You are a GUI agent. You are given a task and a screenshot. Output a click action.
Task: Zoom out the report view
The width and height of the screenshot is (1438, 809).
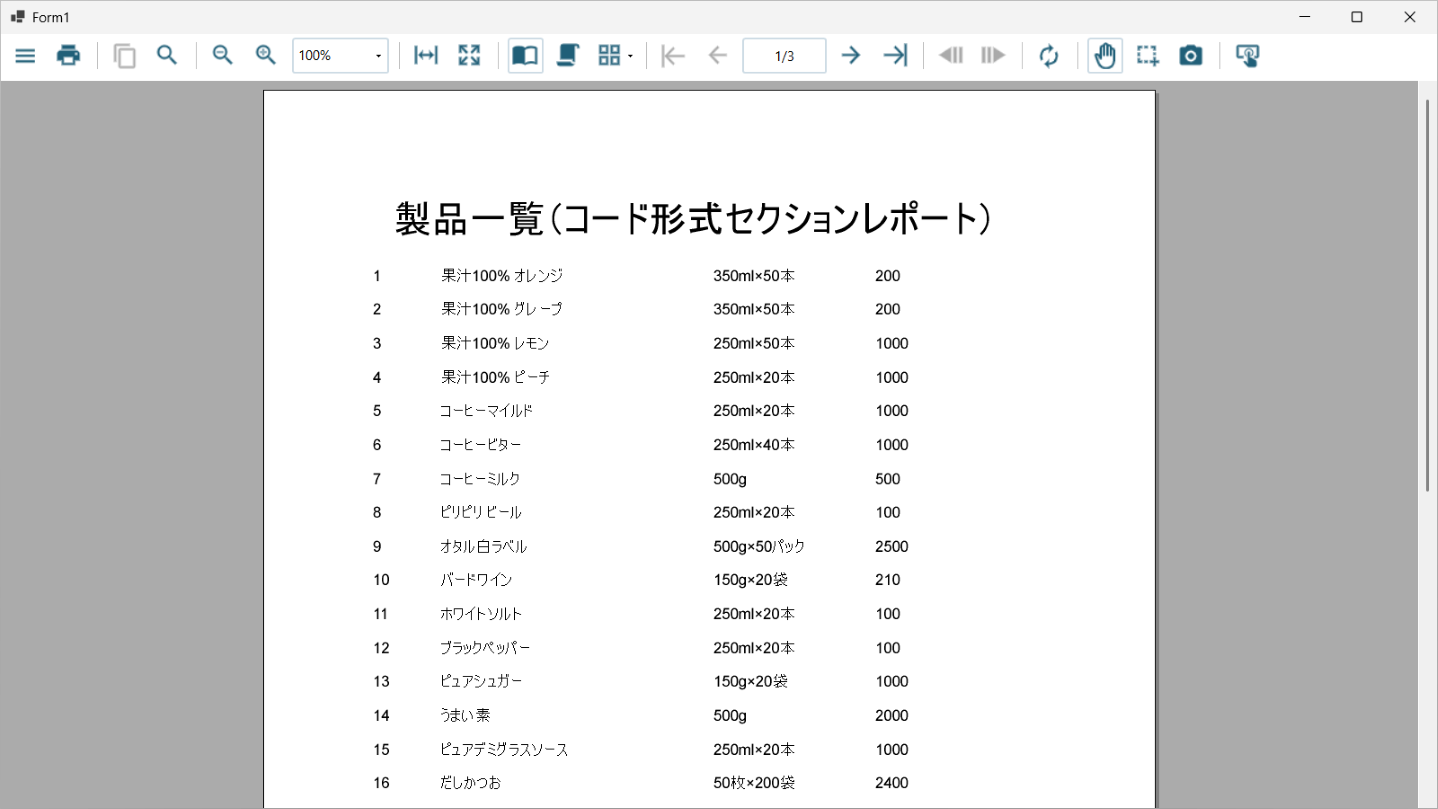(x=222, y=56)
